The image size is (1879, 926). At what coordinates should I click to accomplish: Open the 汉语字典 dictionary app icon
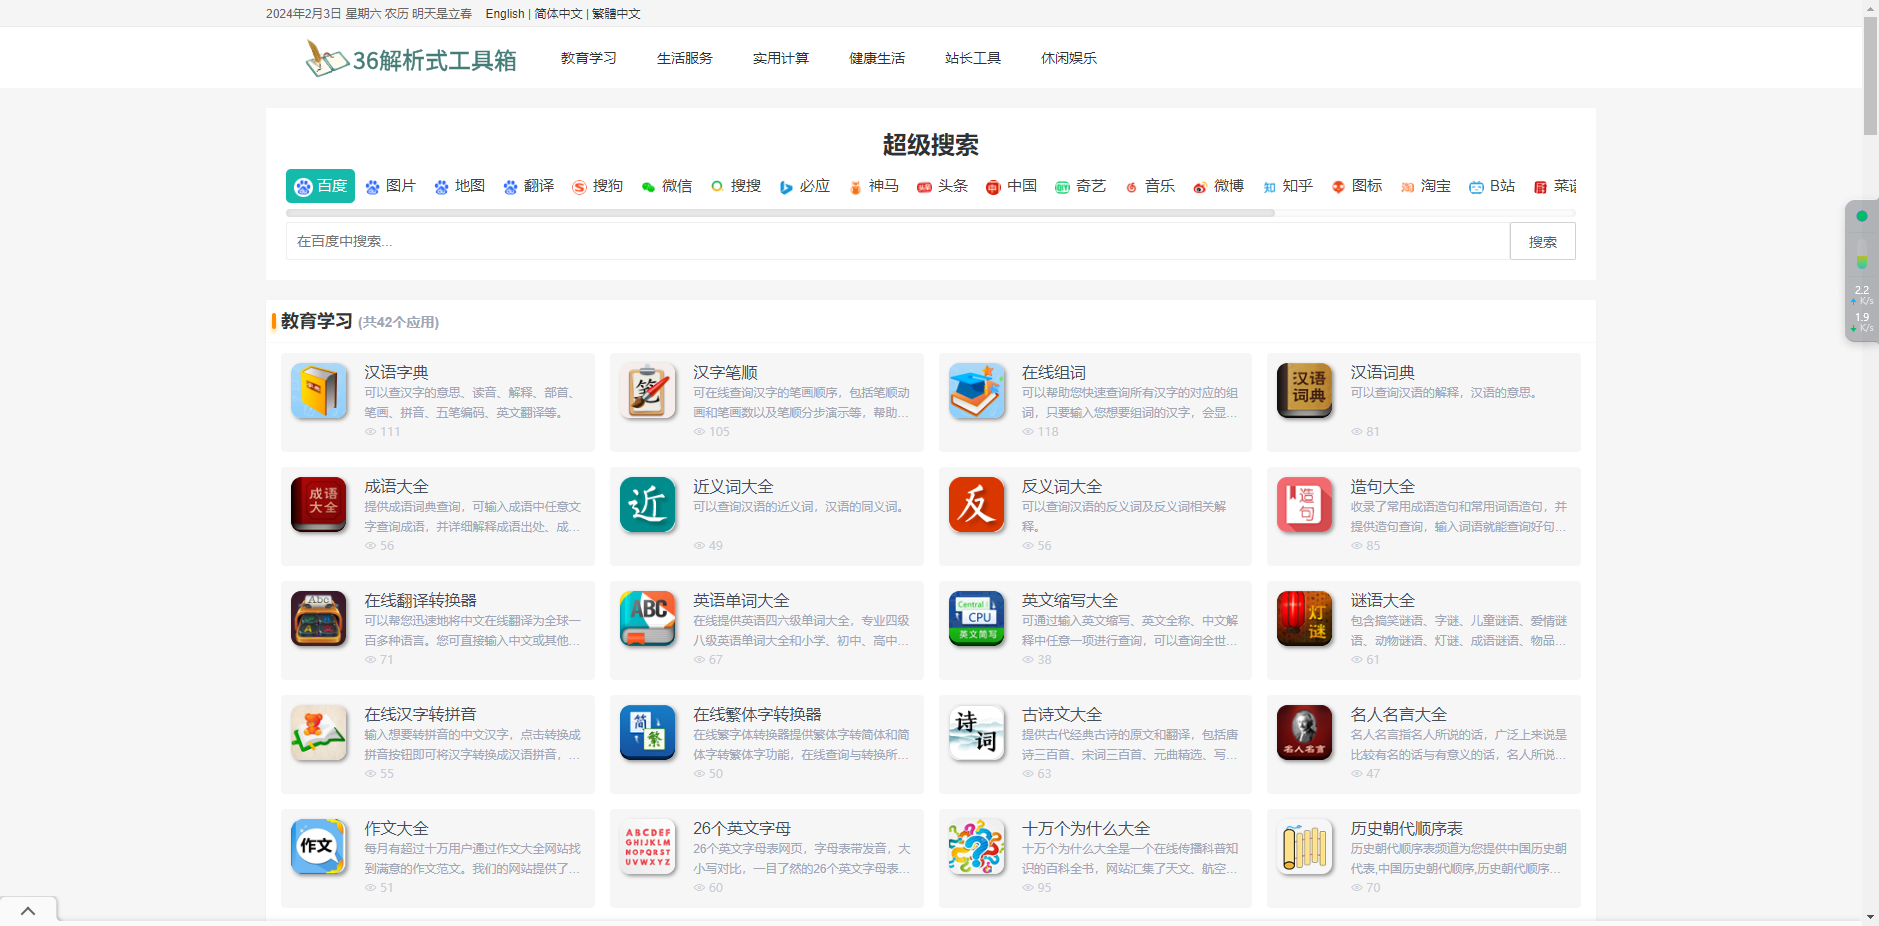point(319,391)
